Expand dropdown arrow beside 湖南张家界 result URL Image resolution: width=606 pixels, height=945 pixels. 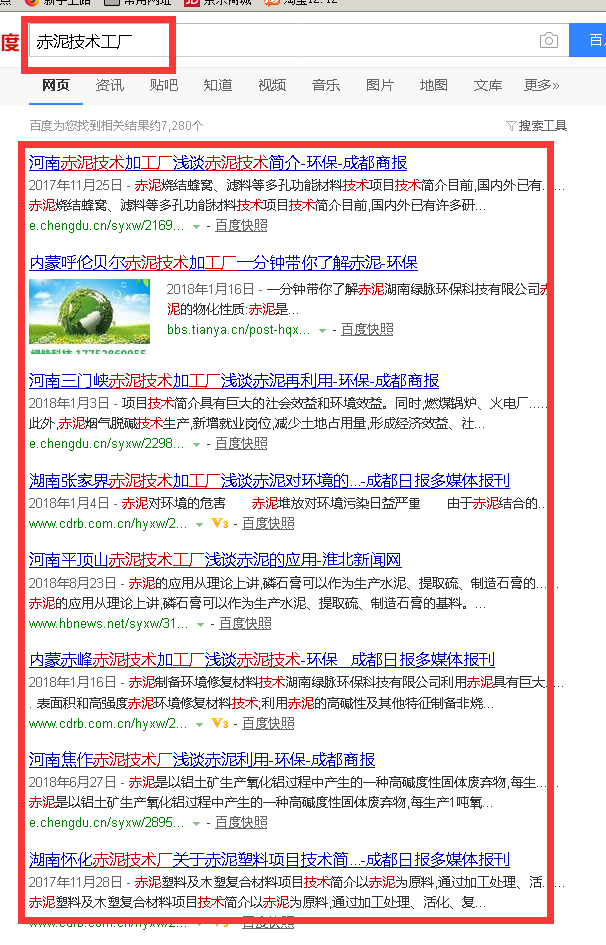199,525
